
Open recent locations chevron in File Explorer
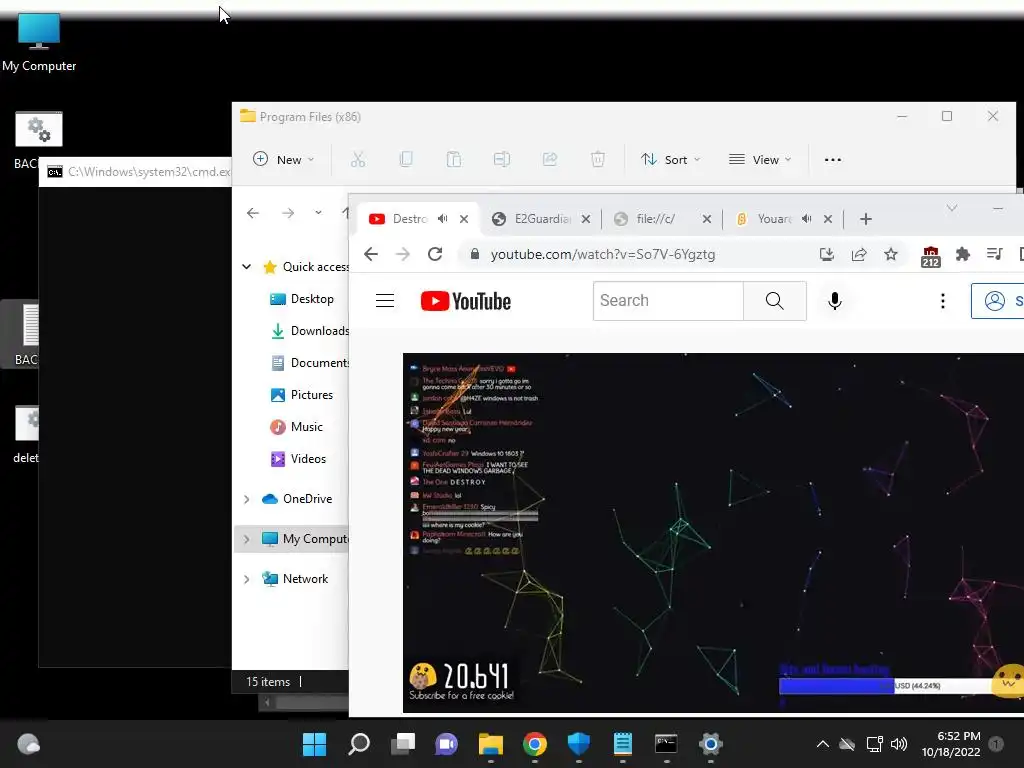(x=318, y=213)
